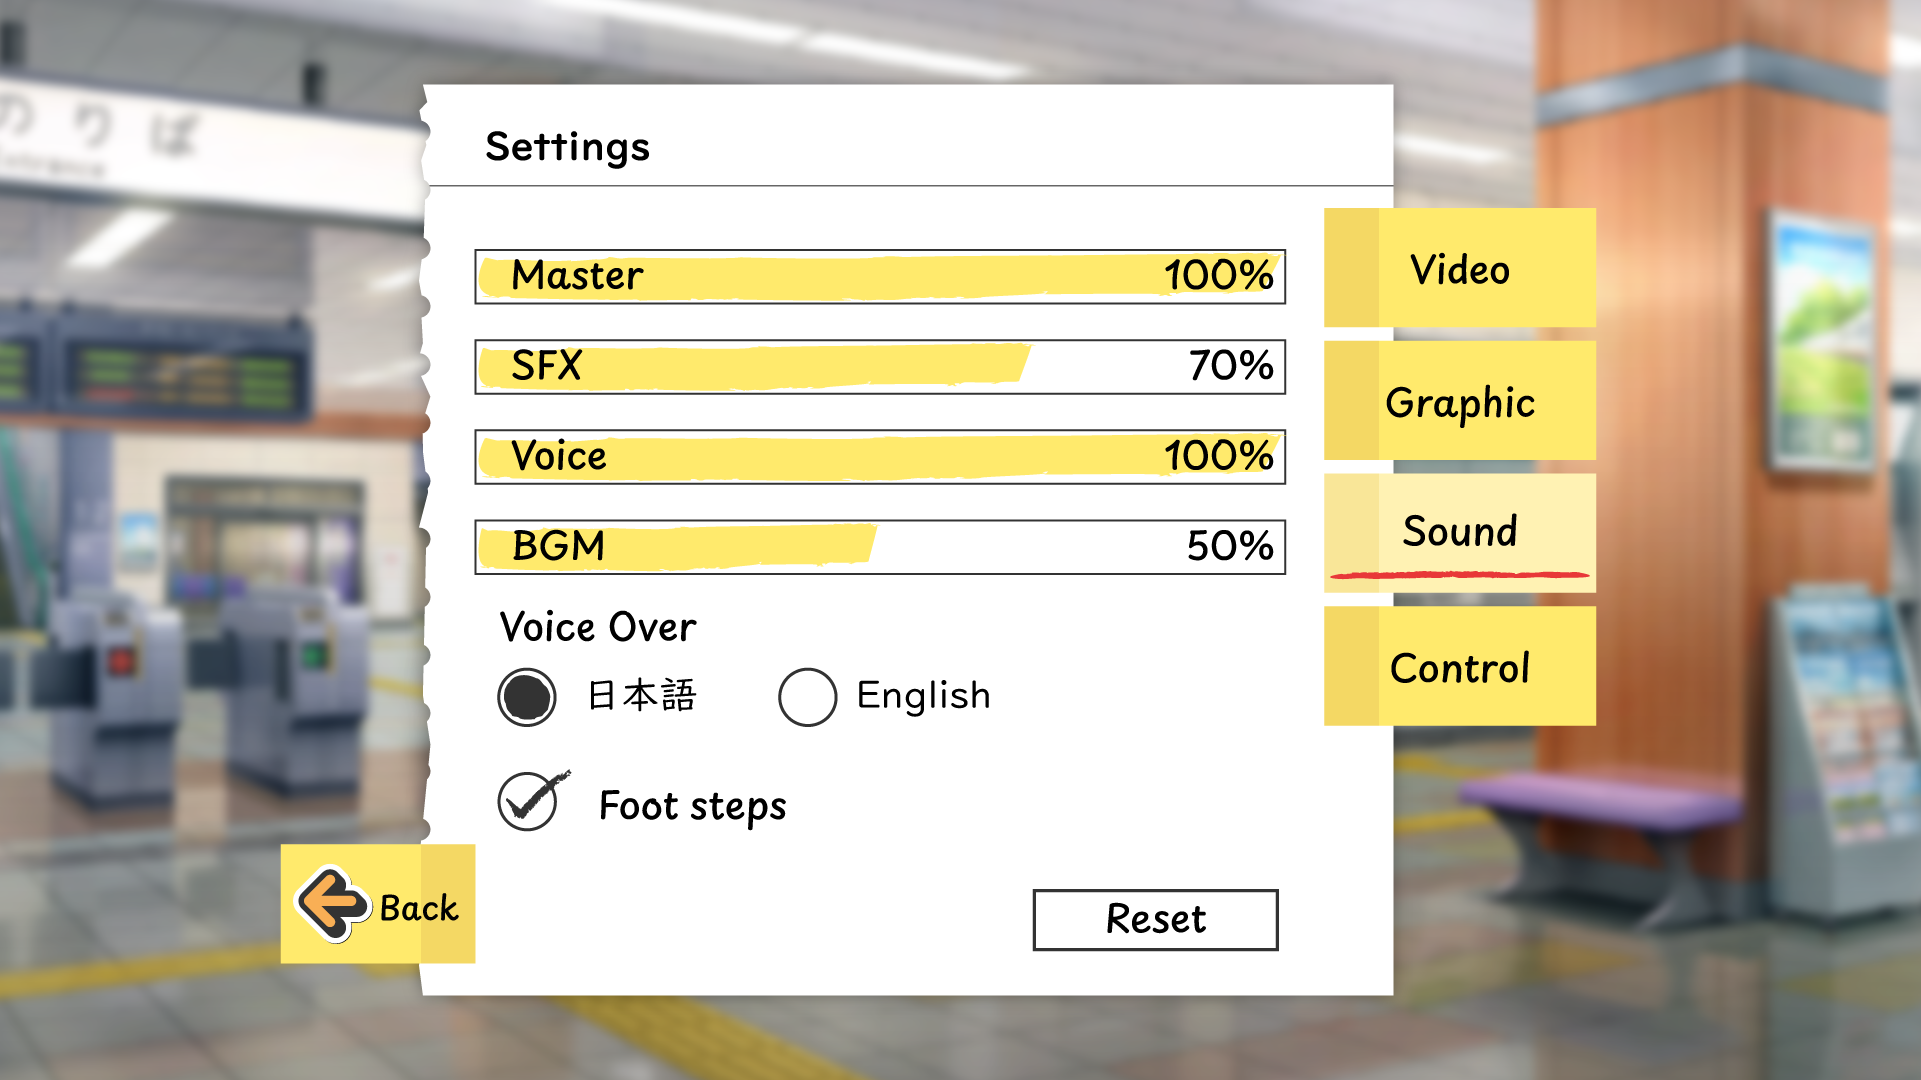1921x1080 pixels.
Task: Click the Reset button
Action: (x=1155, y=919)
